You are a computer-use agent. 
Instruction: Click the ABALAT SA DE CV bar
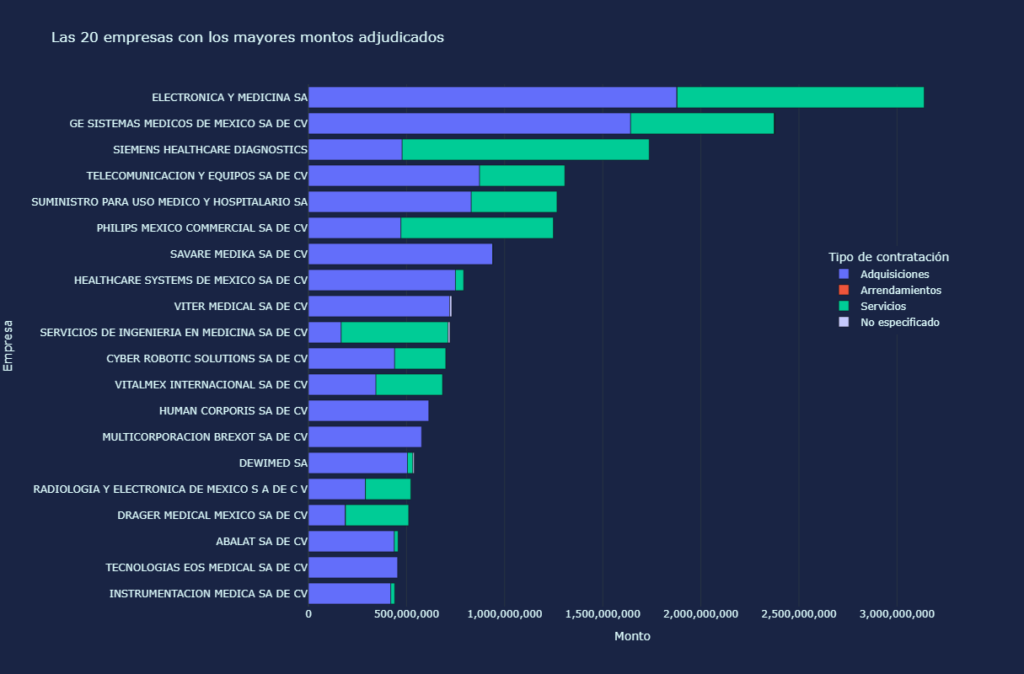351,541
